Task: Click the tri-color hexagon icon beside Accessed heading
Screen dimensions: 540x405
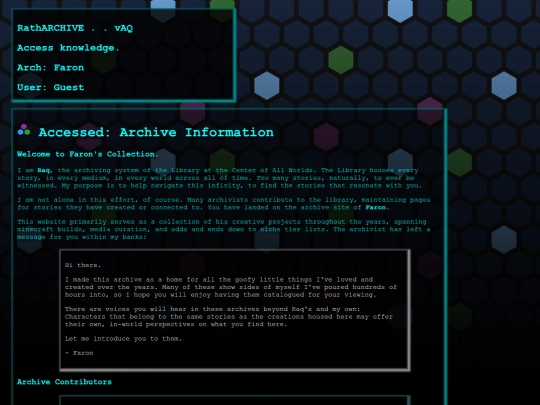Action: [x=24, y=130]
